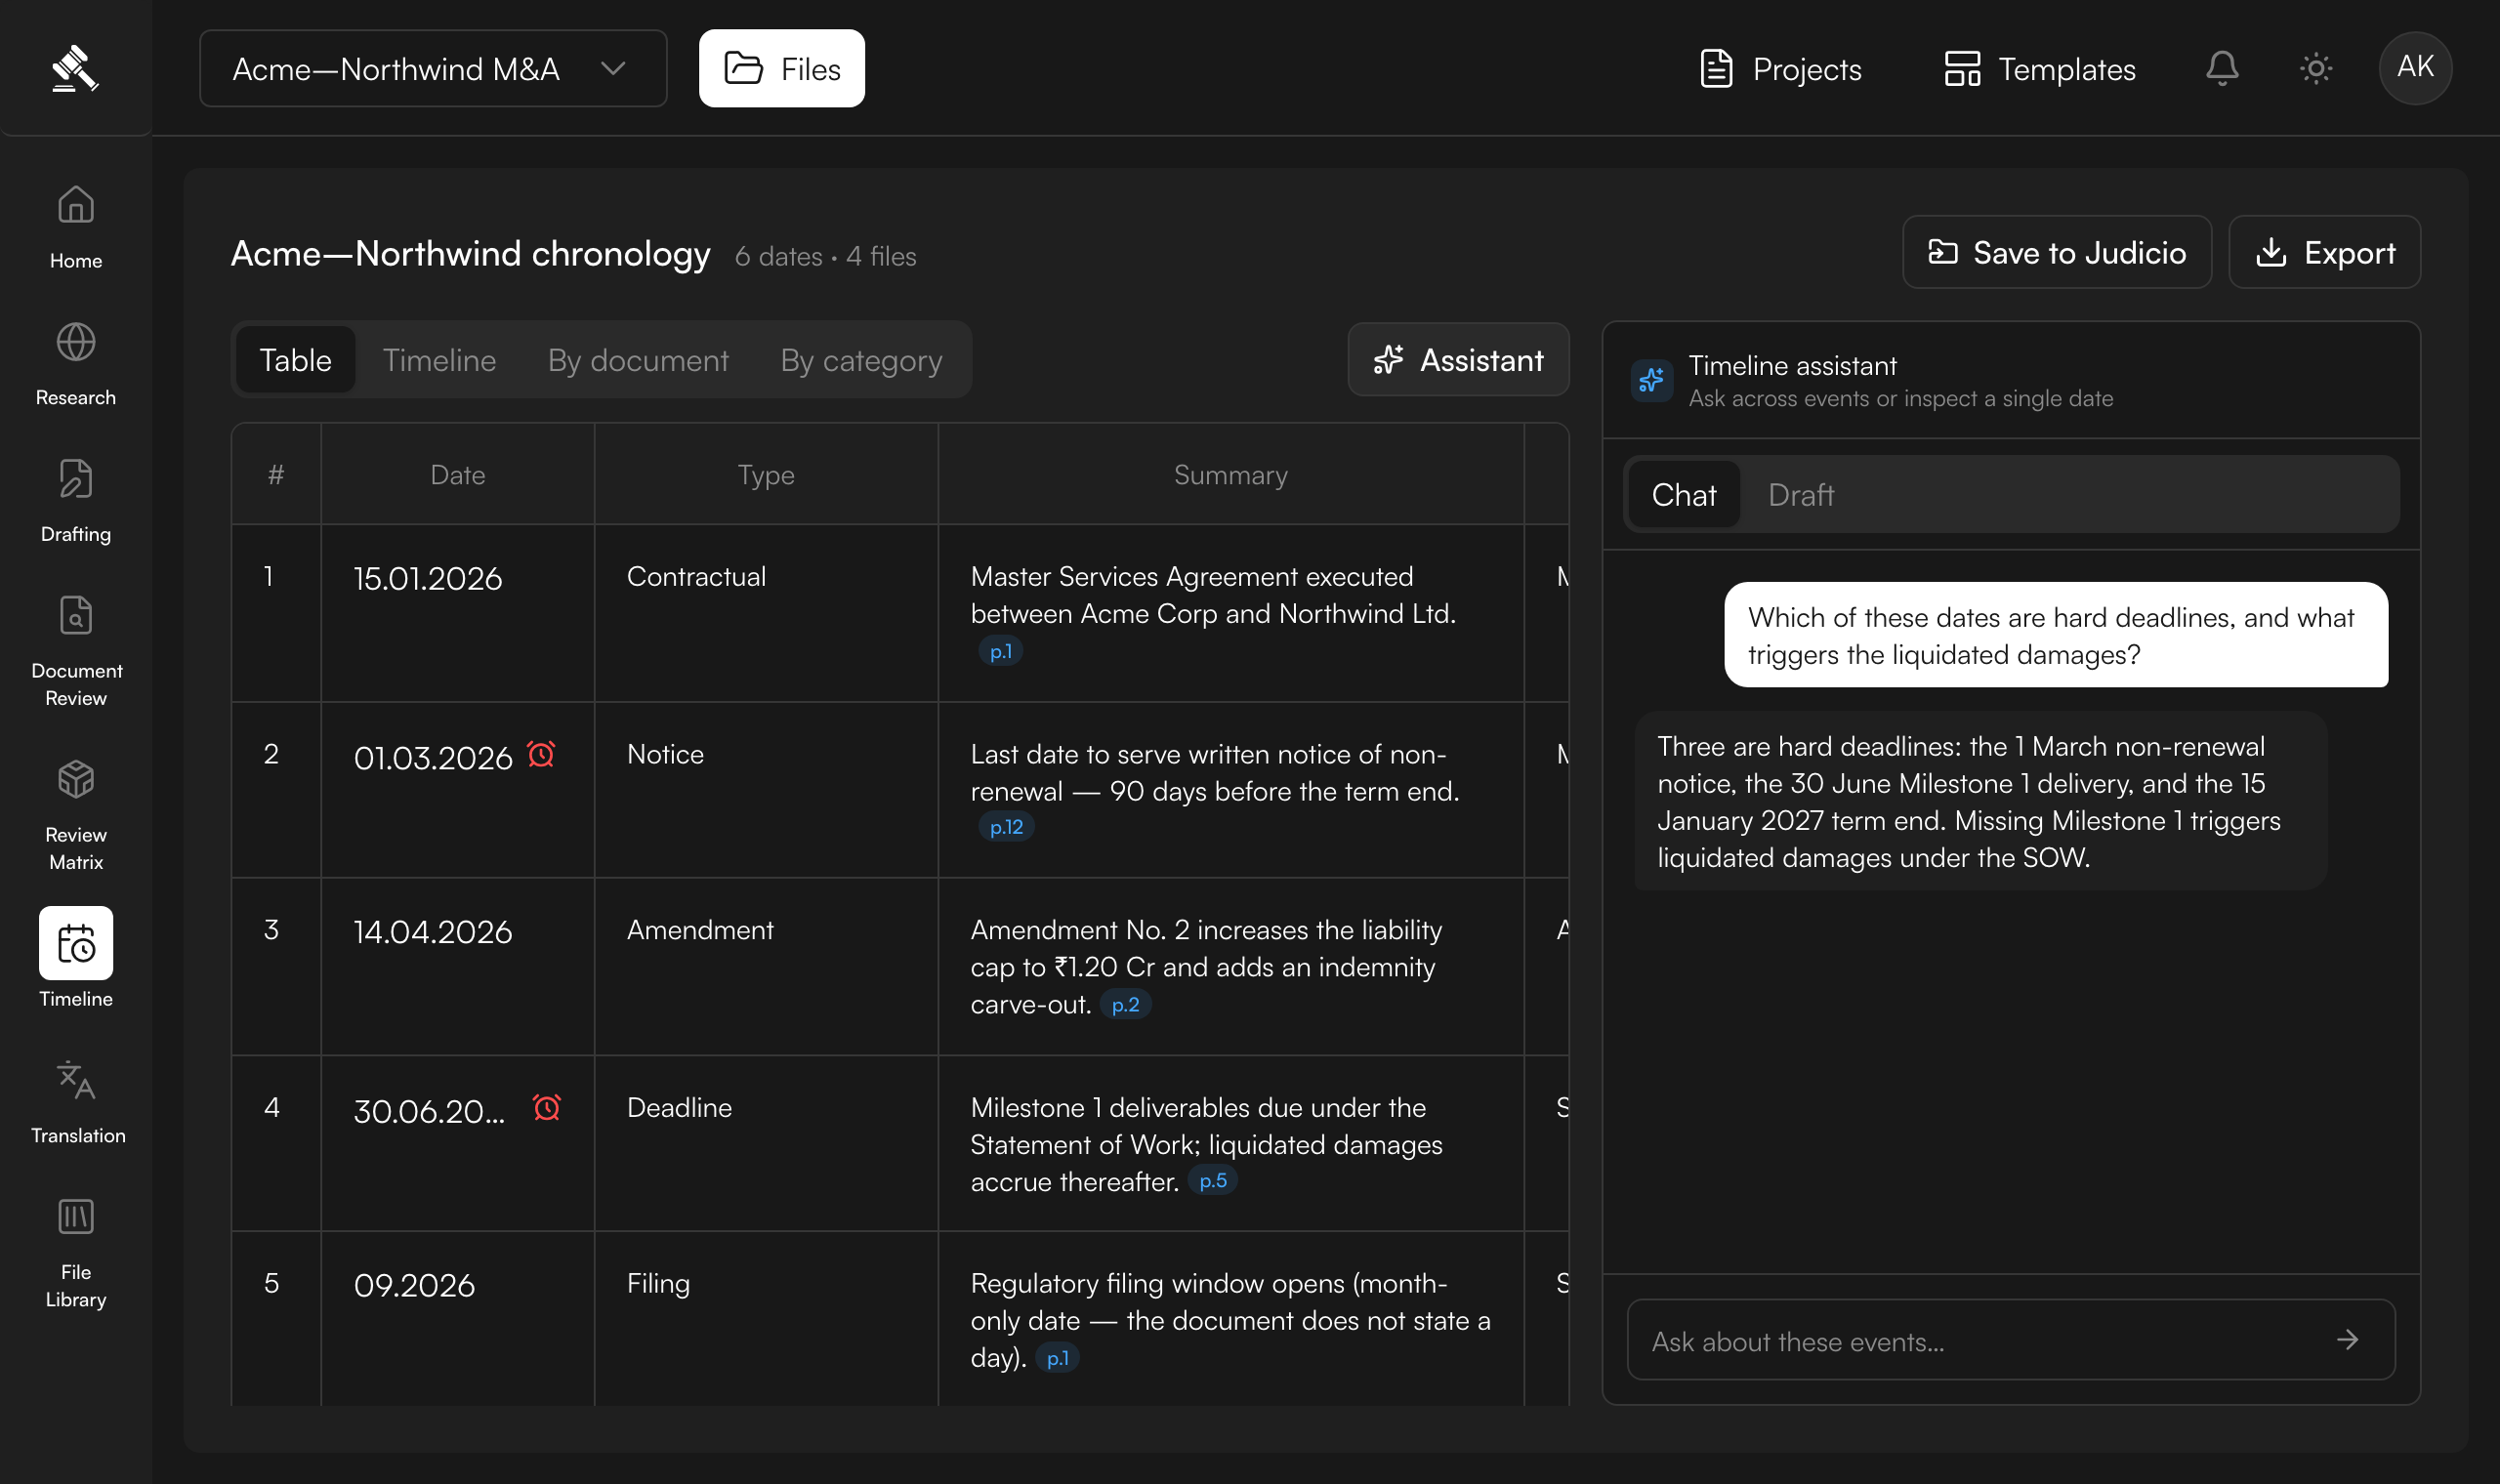Click the Type column header
Image resolution: width=2500 pixels, height=1484 pixels.
[766, 474]
